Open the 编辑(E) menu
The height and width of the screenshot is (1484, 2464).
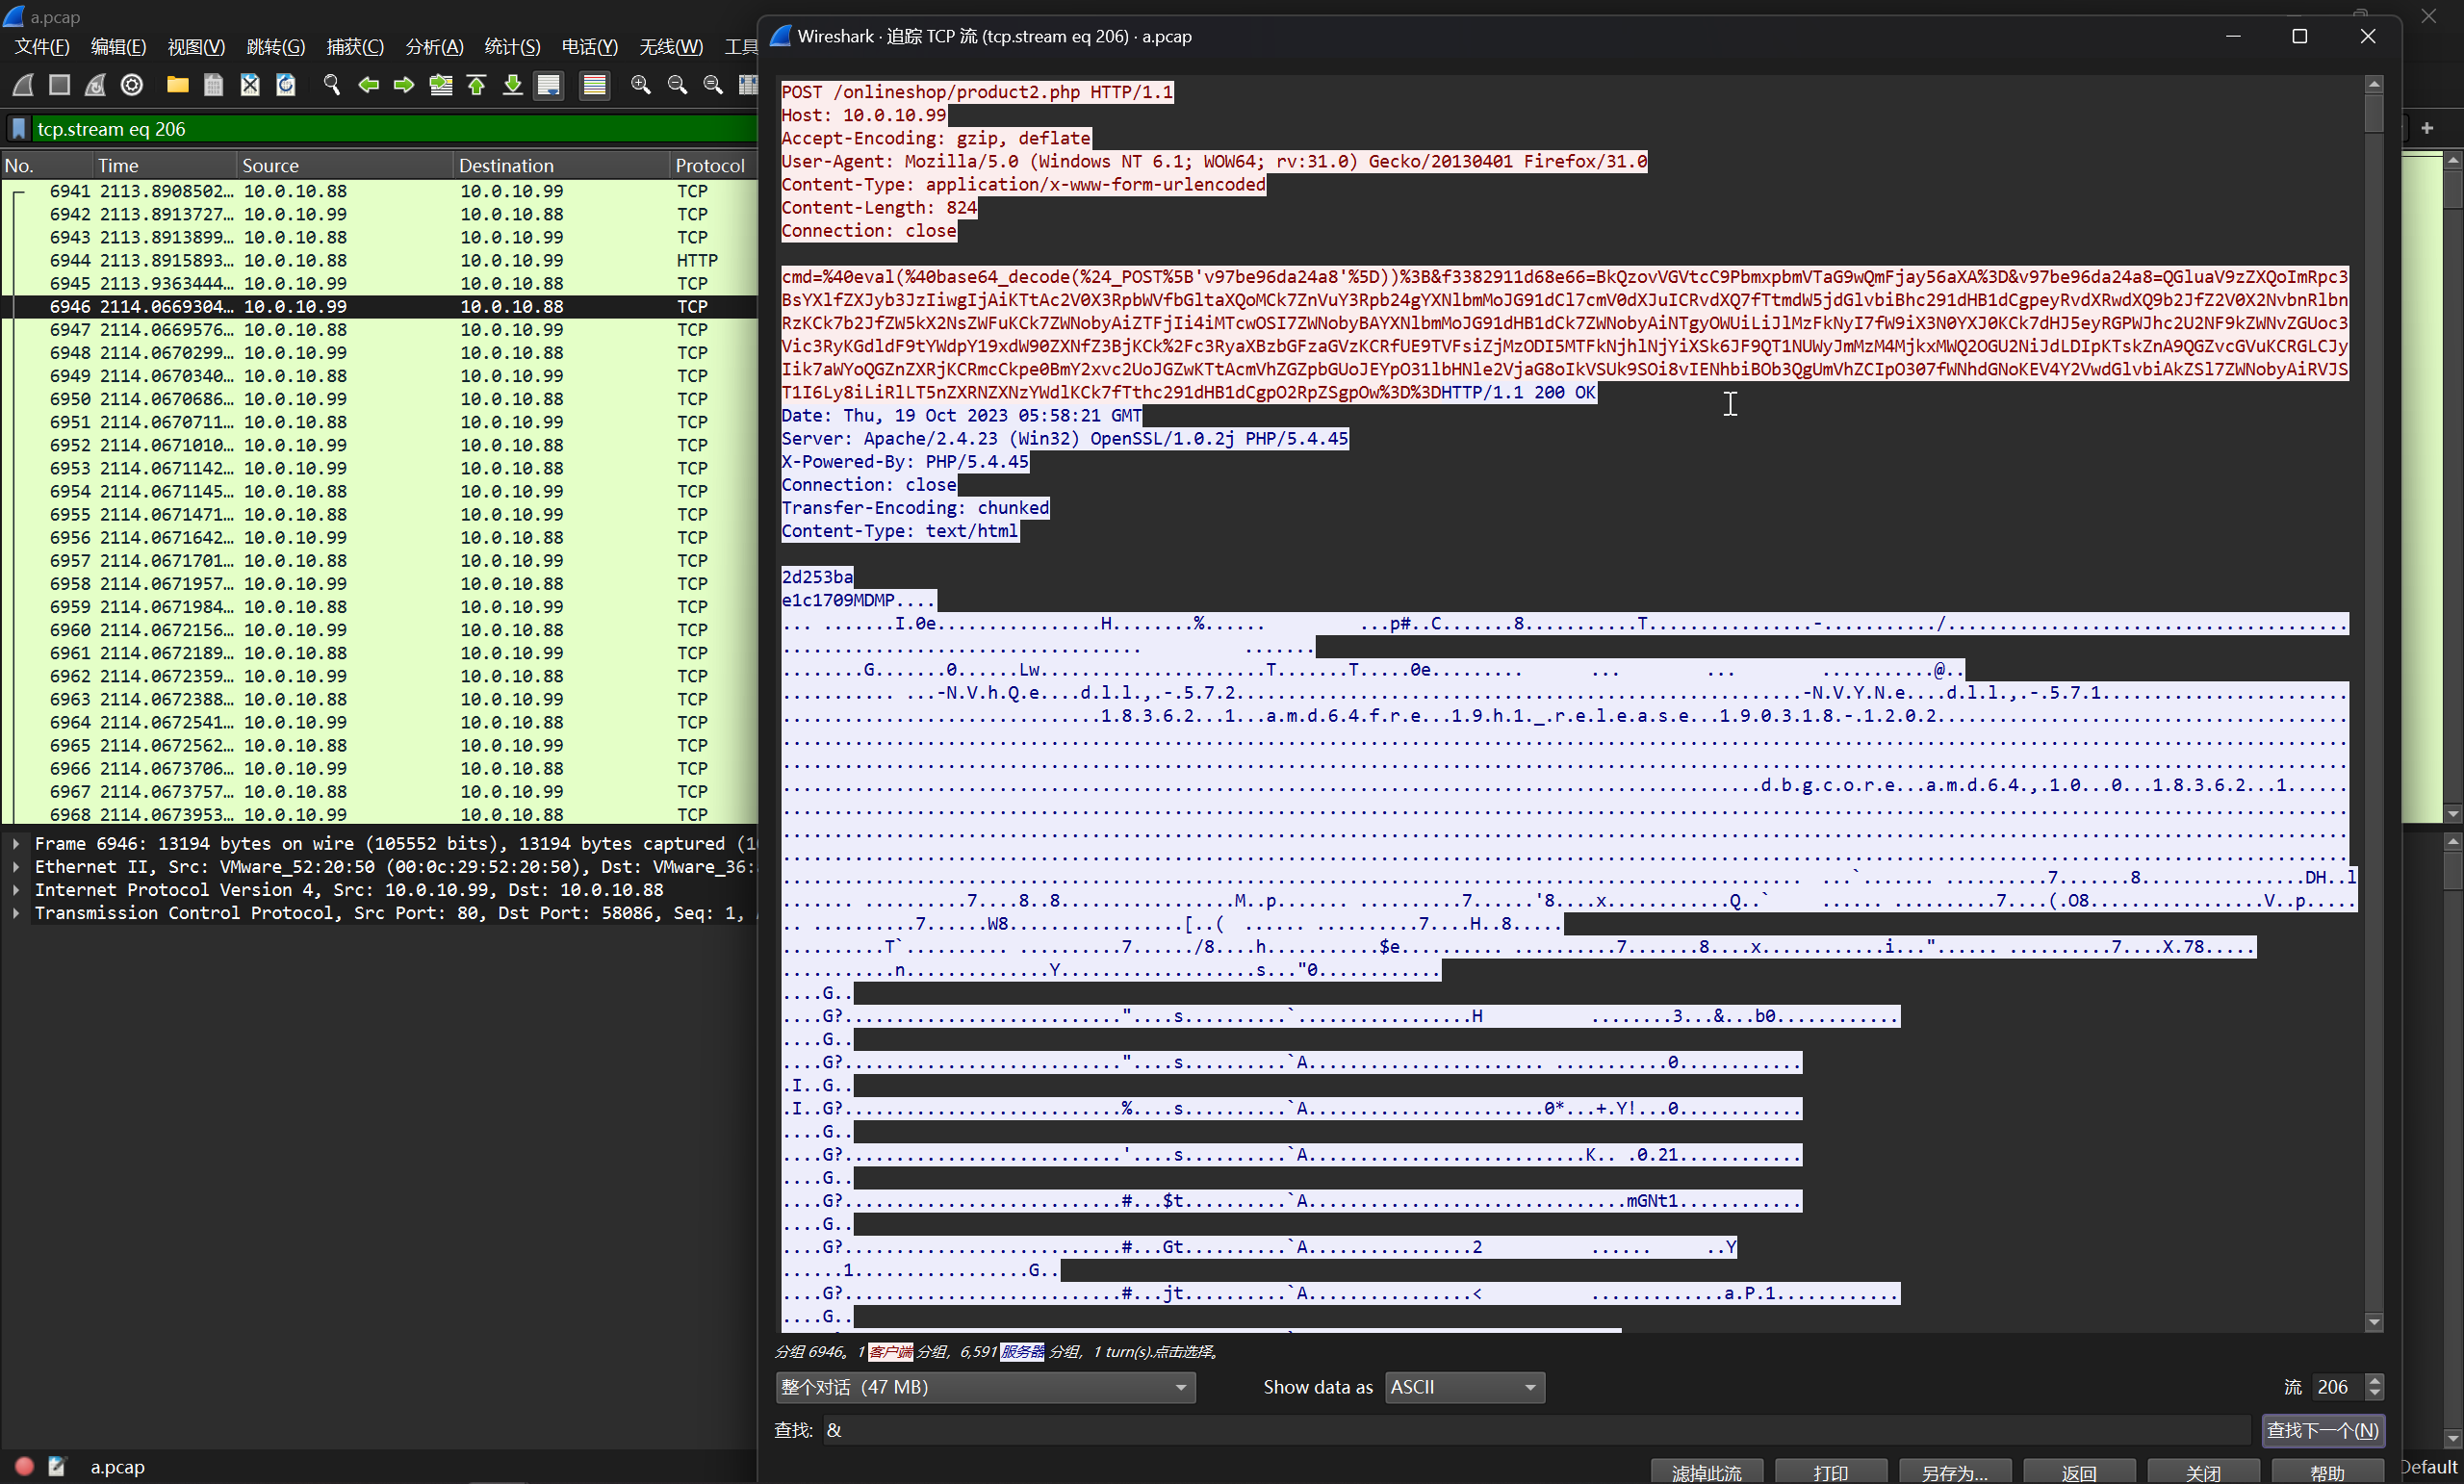tap(118, 47)
